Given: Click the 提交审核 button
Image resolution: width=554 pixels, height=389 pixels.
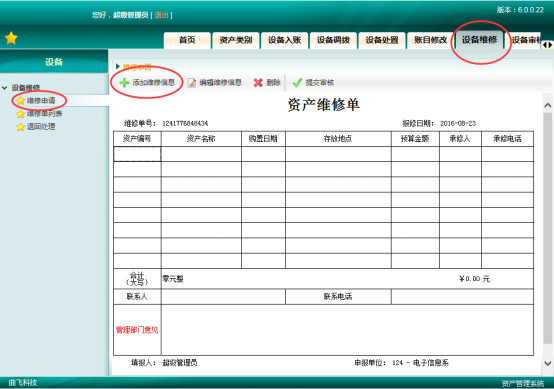Looking at the screenshot, I should (x=313, y=83).
